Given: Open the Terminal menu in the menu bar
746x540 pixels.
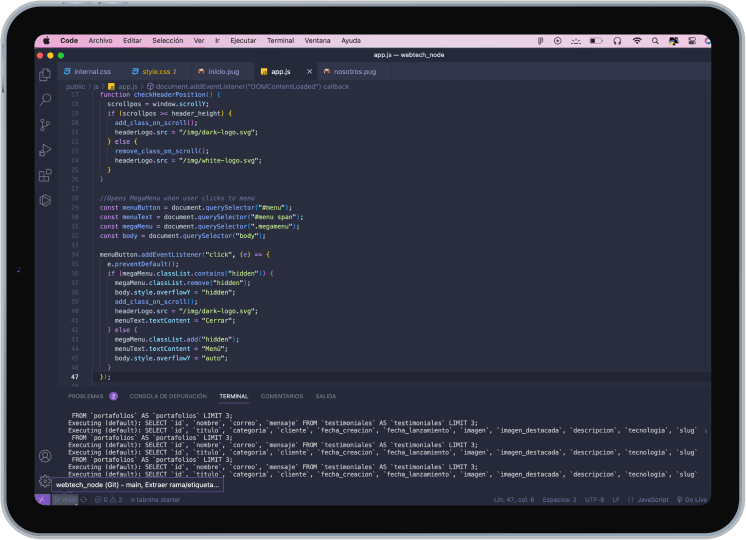Looking at the screenshot, I should [280, 41].
